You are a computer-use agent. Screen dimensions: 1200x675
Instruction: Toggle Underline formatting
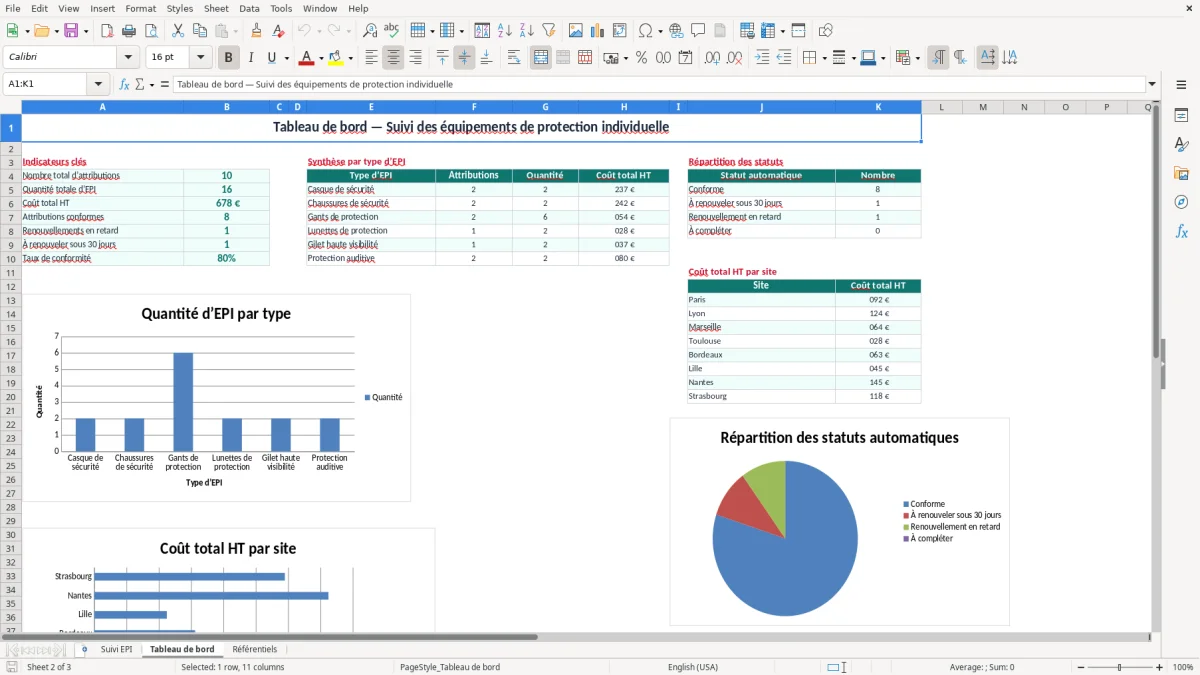point(272,58)
